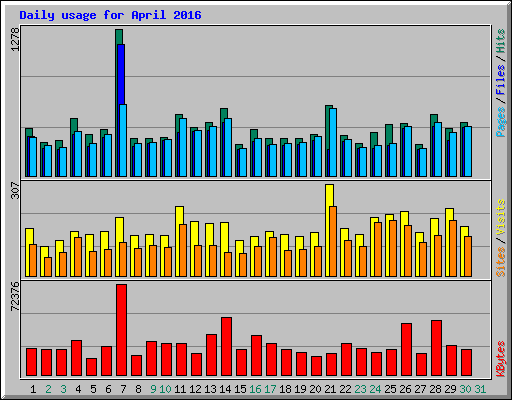Select day label 27 on the x-axis

(x=420, y=389)
